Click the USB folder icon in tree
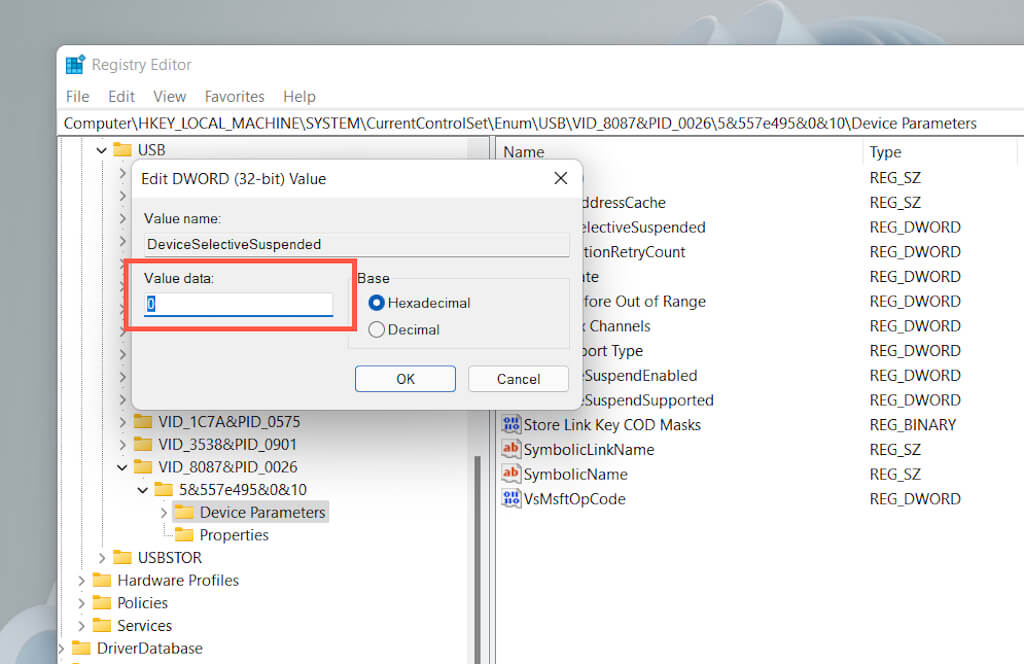The image size is (1024, 664). tap(122, 150)
